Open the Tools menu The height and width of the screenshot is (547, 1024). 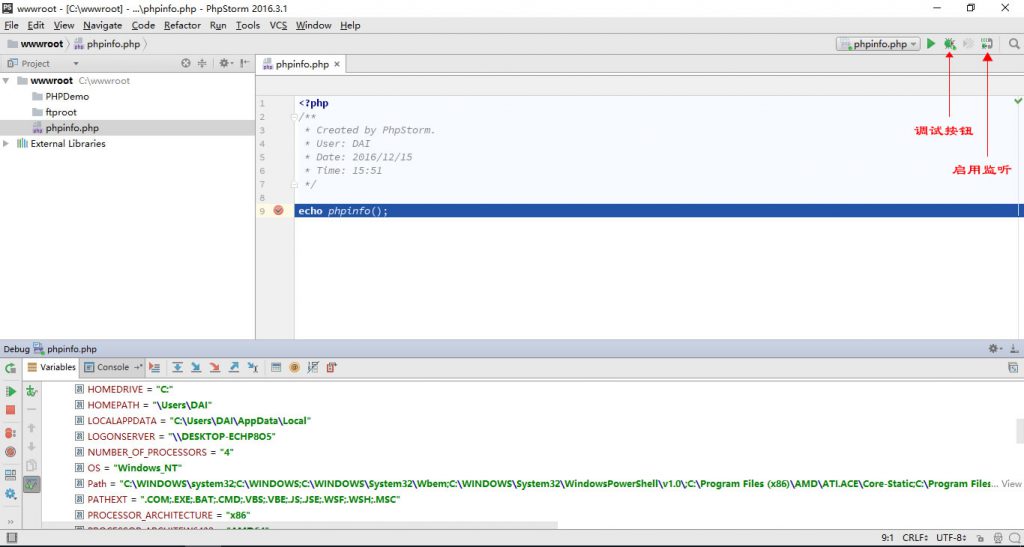(x=248, y=25)
